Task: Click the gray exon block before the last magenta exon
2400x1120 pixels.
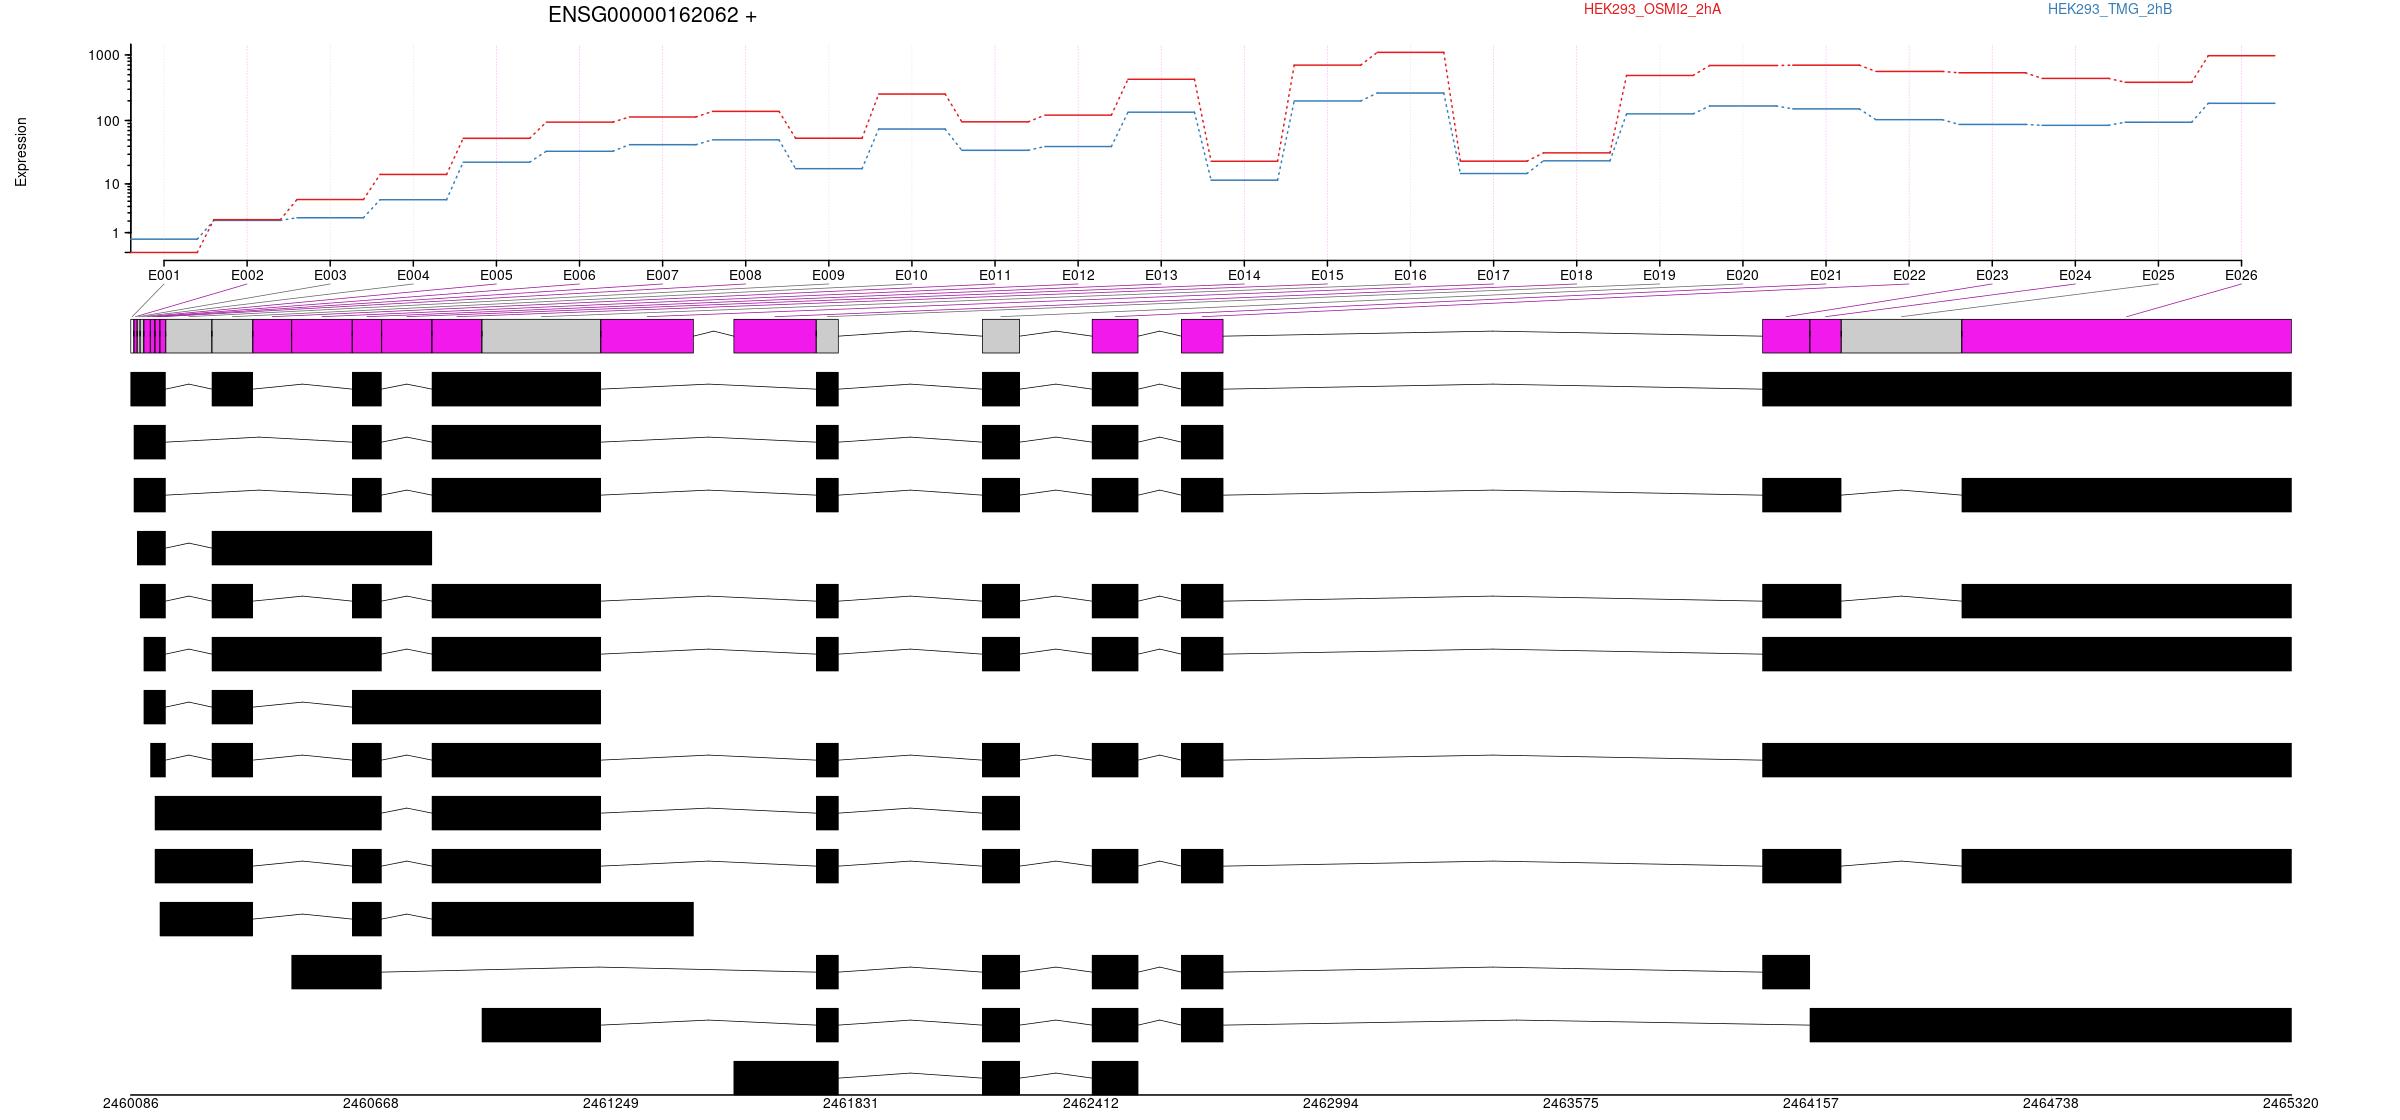Action: (1901, 336)
